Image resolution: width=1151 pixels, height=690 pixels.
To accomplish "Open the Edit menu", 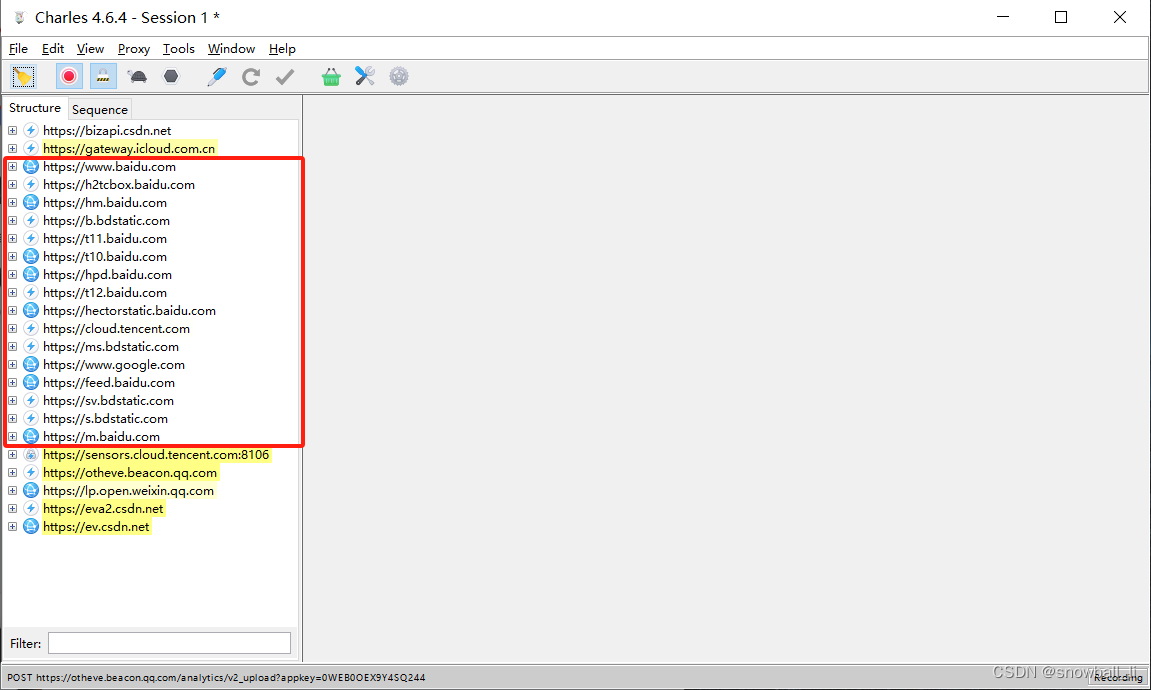I will 53,48.
